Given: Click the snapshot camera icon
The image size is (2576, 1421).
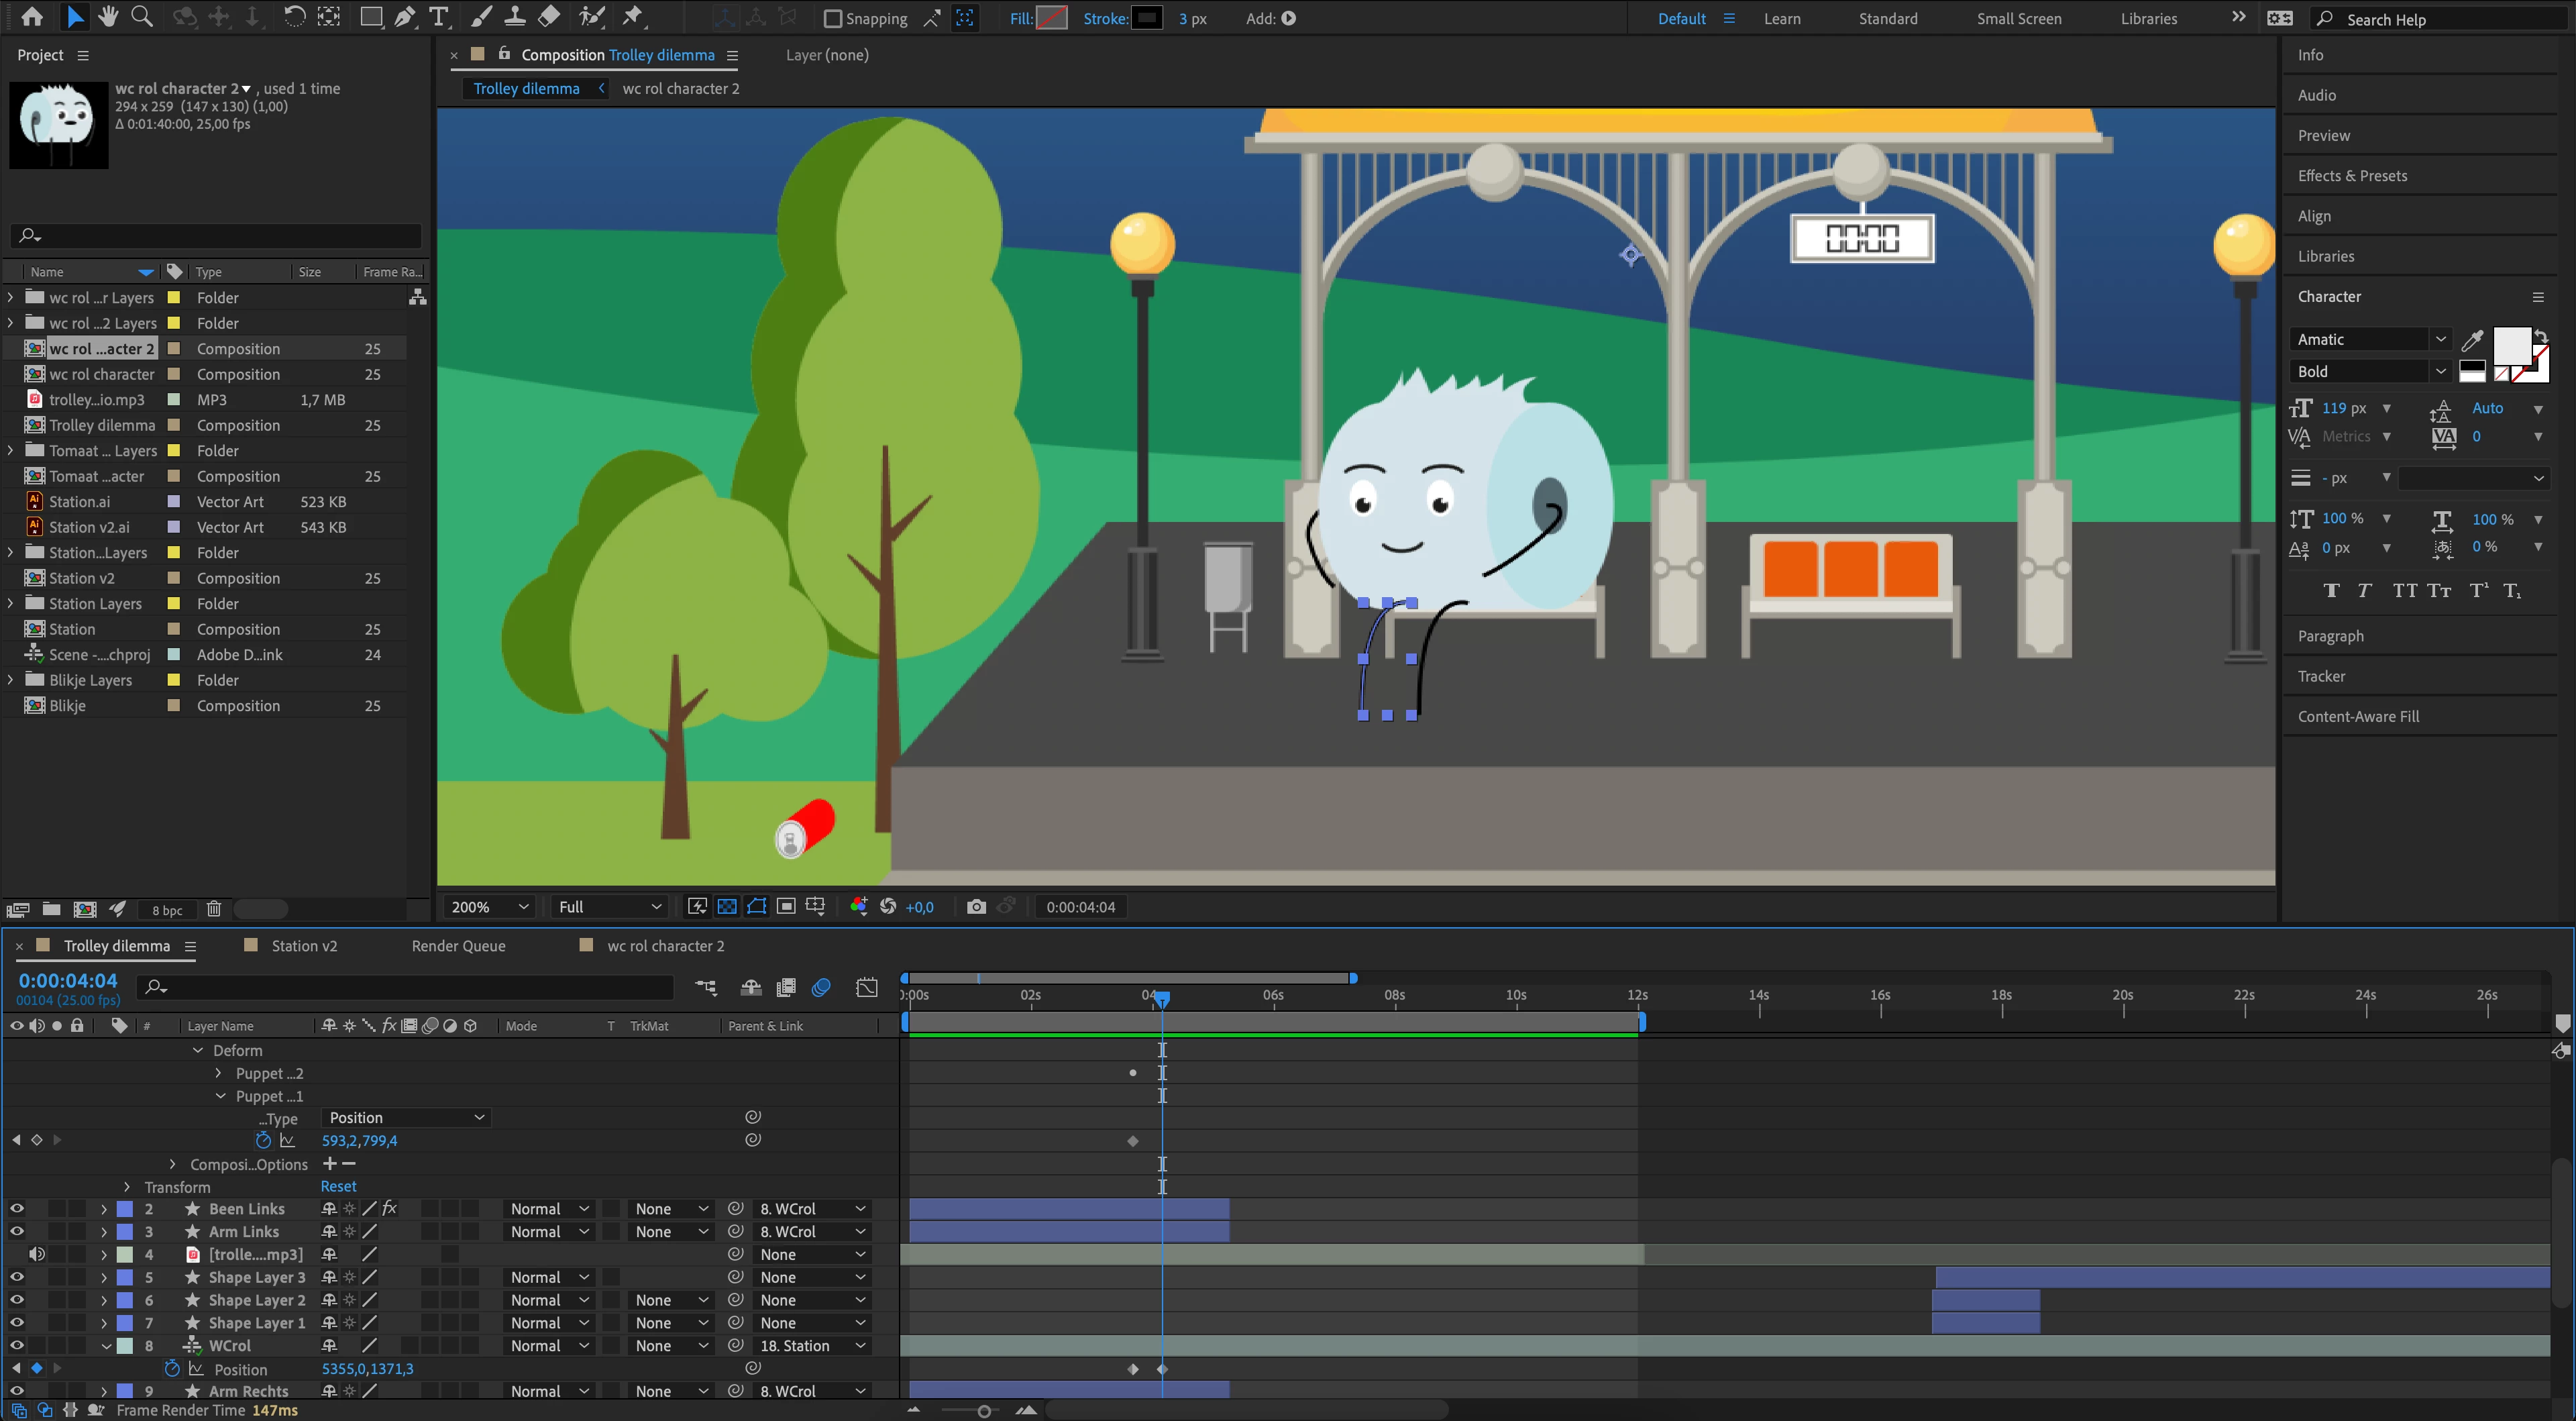Looking at the screenshot, I should (x=976, y=907).
